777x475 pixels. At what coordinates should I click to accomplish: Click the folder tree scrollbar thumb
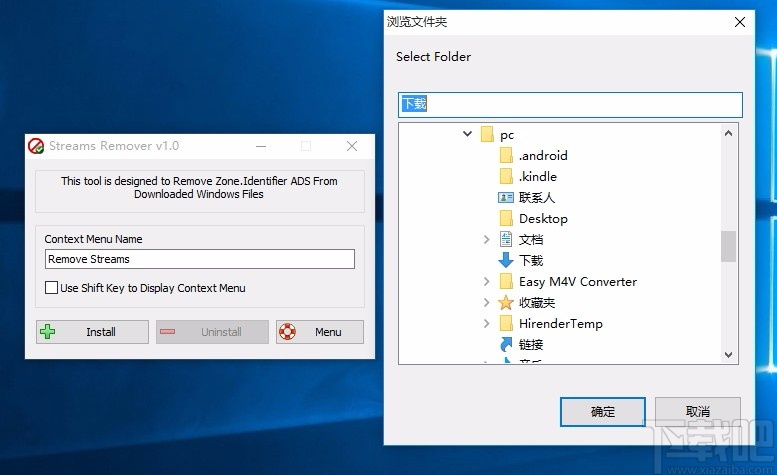pyautogui.click(x=728, y=246)
